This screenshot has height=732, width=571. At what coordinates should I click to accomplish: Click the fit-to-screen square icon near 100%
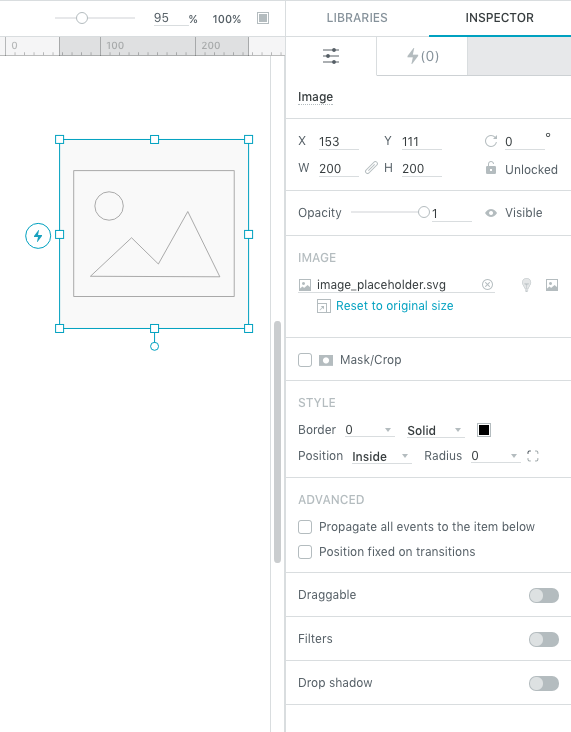point(263,18)
